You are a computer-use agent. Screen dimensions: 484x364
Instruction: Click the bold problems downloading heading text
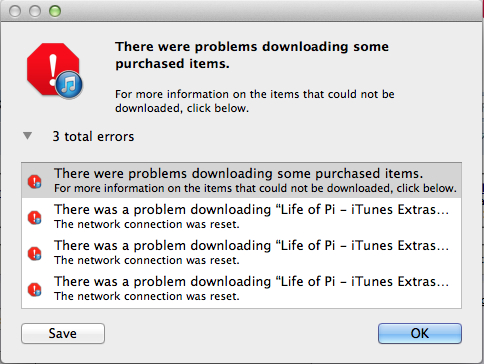[x=252, y=55]
